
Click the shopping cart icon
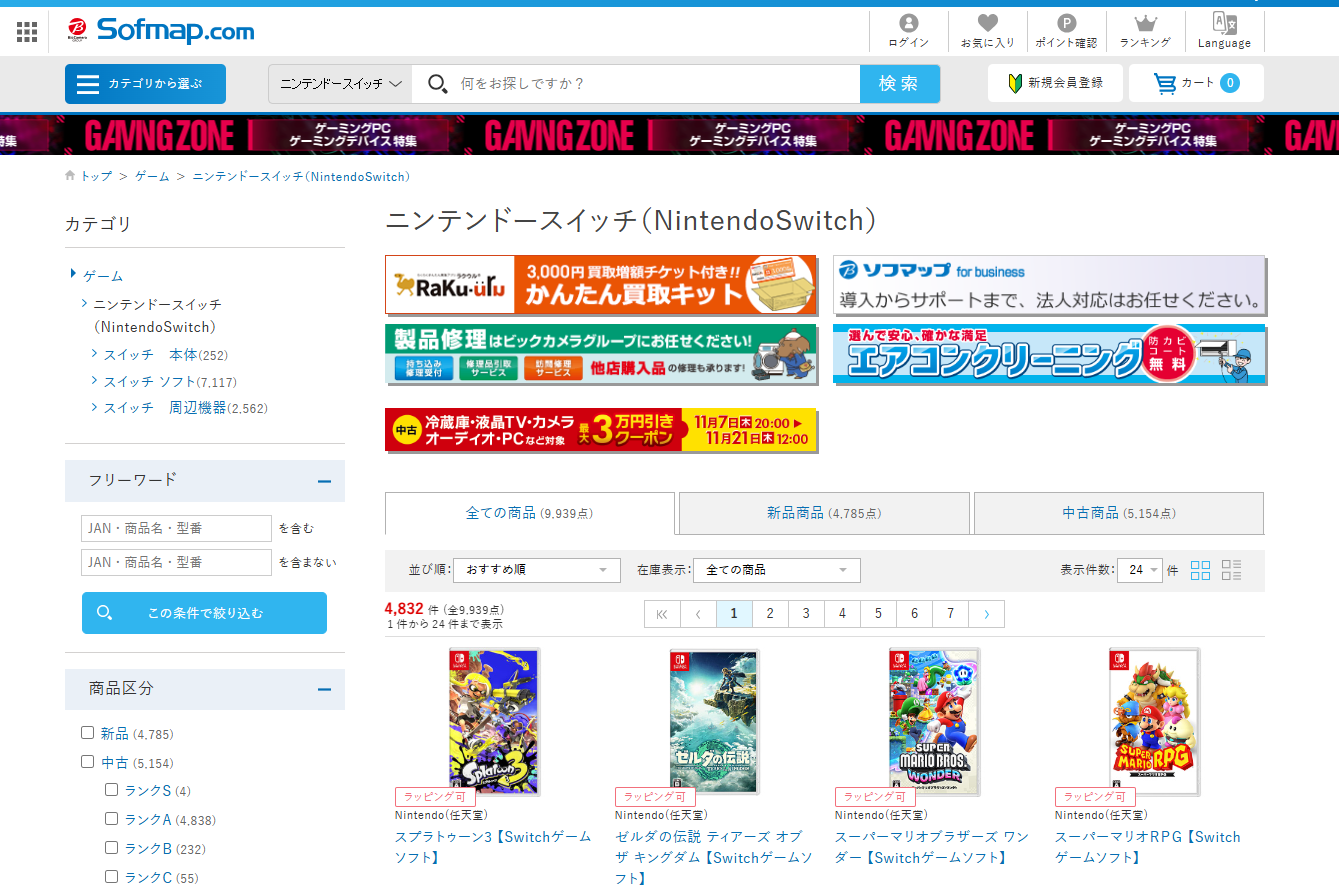[1165, 83]
